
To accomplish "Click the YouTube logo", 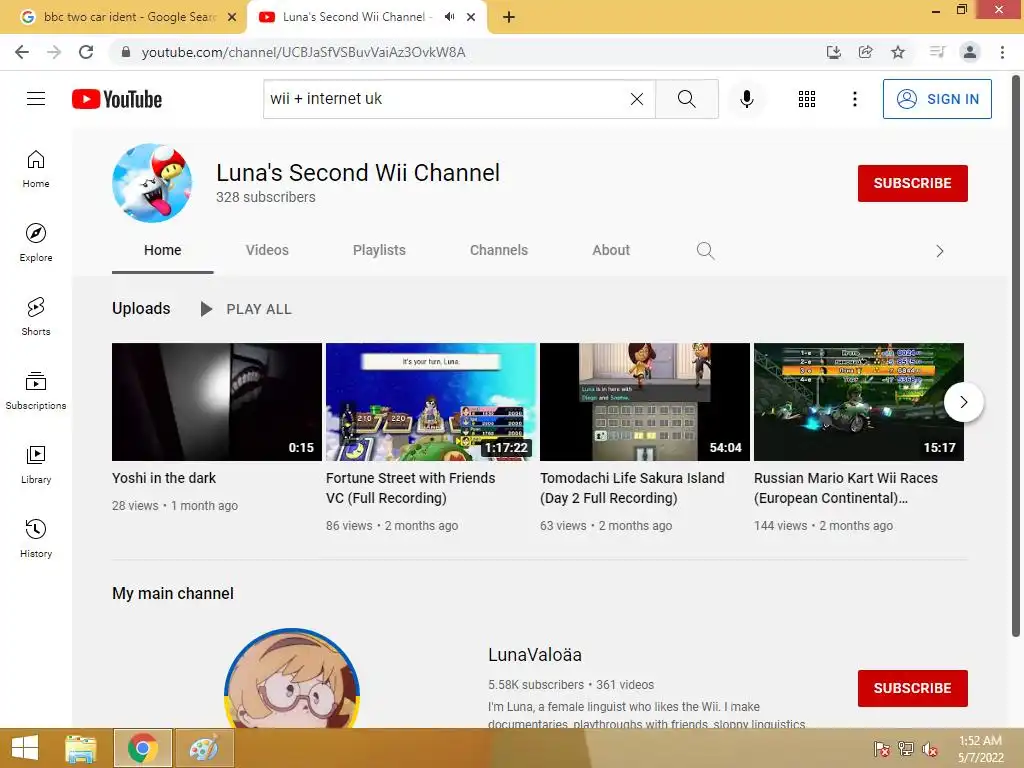I will pyautogui.click(x=117, y=99).
